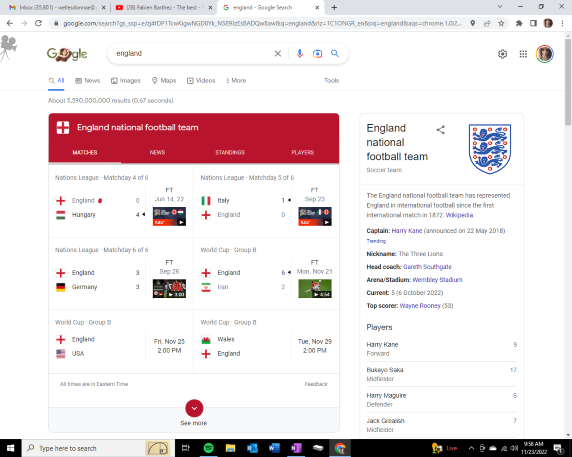Open the Chrome extensions puzzle icon
The width and height of the screenshot is (572, 457).
click(519, 23)
